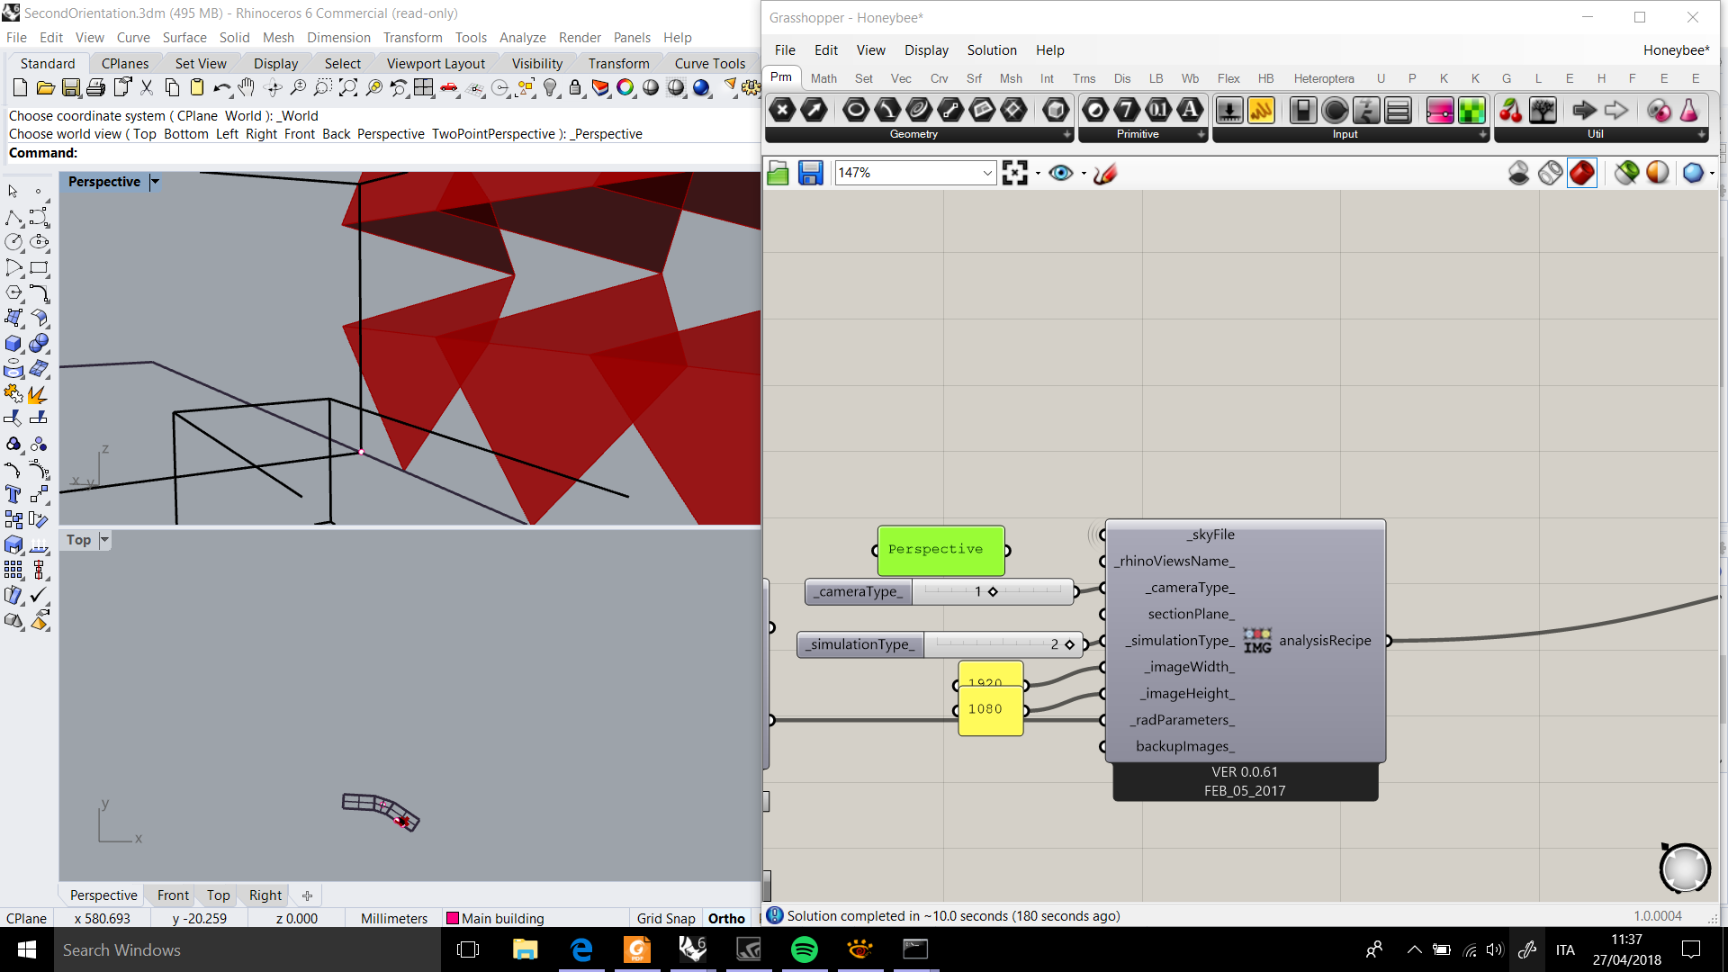
Task: Toggle Grasshopper preview eye icon
Action: 1061,173
